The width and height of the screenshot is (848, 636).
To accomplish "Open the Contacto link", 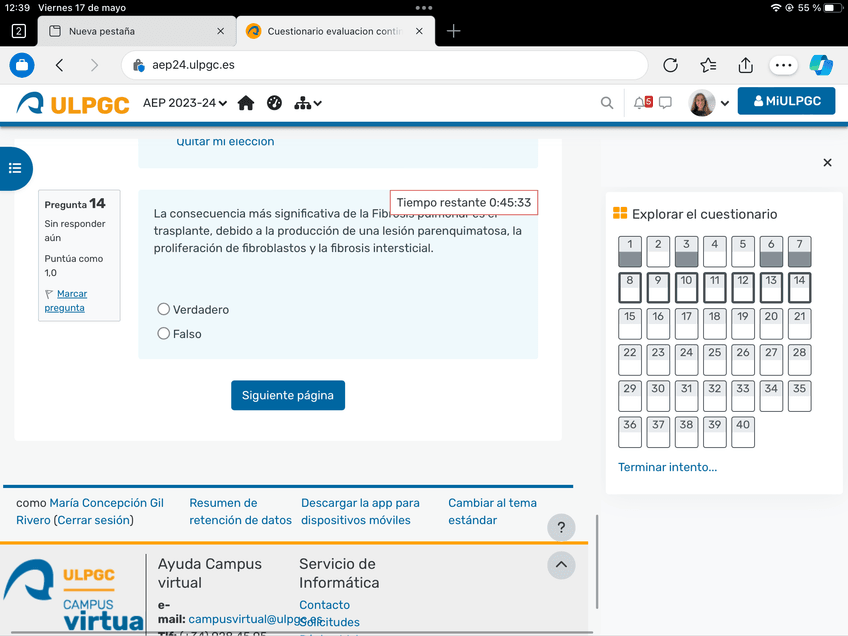I will click(x=324, y=605).
